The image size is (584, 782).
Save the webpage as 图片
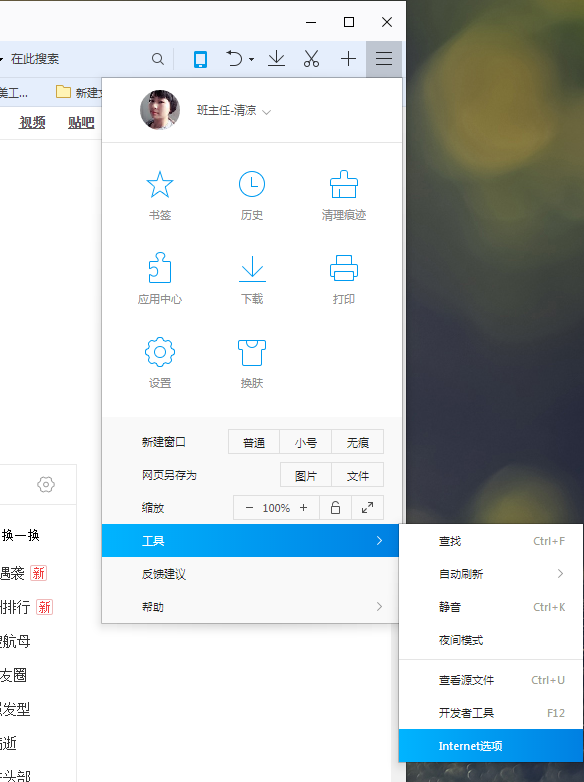306,476
